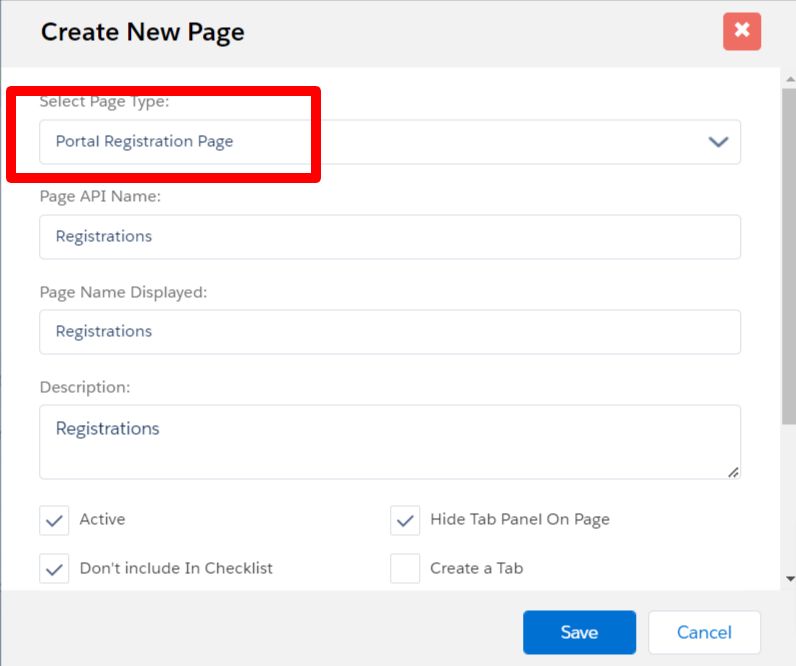
Task: Uncheck the Don't include In Checklist box
Action: (54, 568)
